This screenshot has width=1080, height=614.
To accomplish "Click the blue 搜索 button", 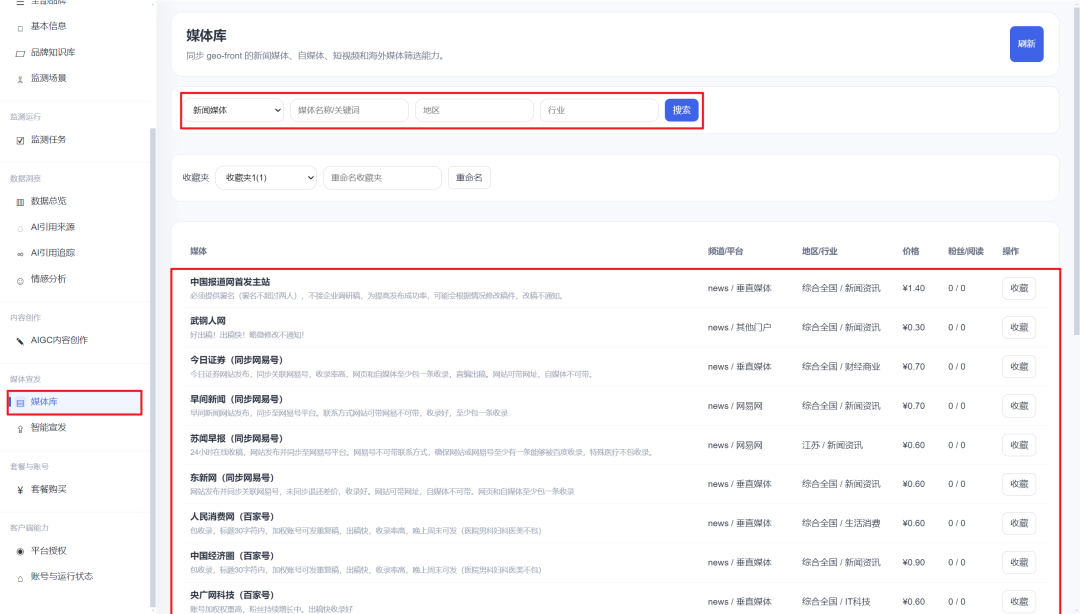I will click(681, 110).
